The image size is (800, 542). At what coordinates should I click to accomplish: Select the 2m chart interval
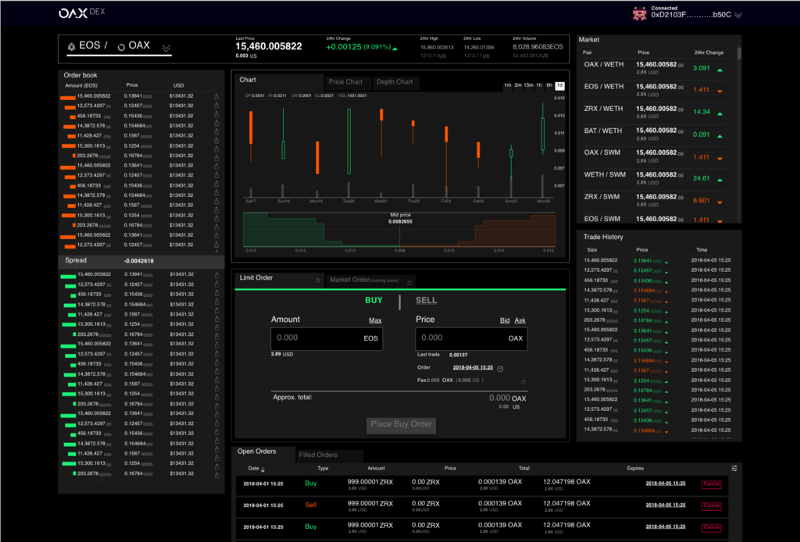tap(518, 86)
